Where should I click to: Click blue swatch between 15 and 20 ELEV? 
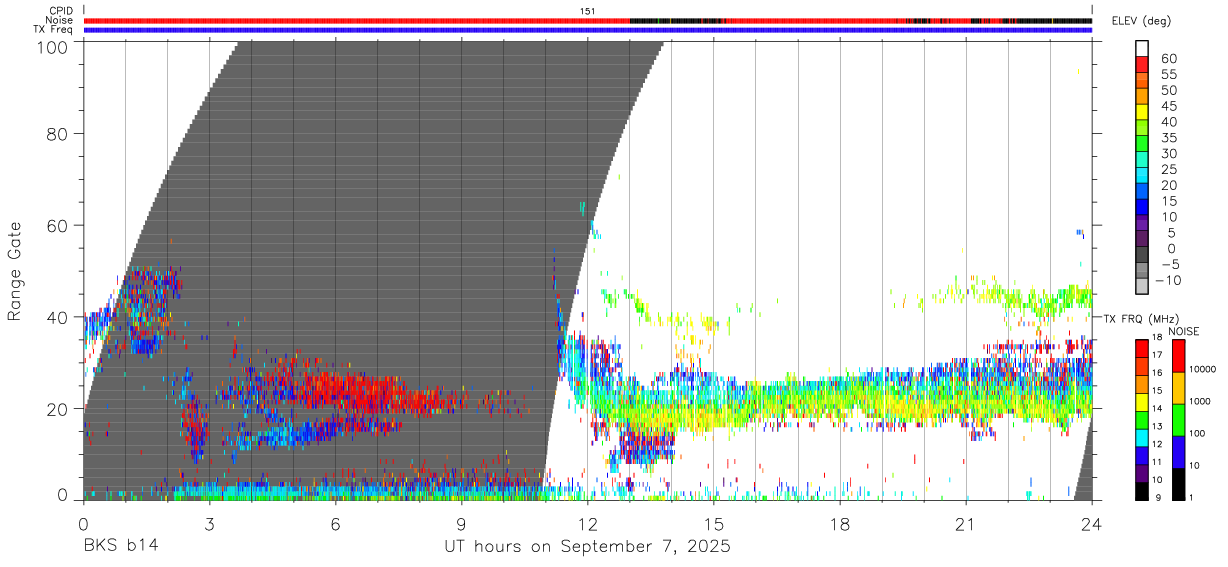pyautogui.click(x=1143, y=192)
